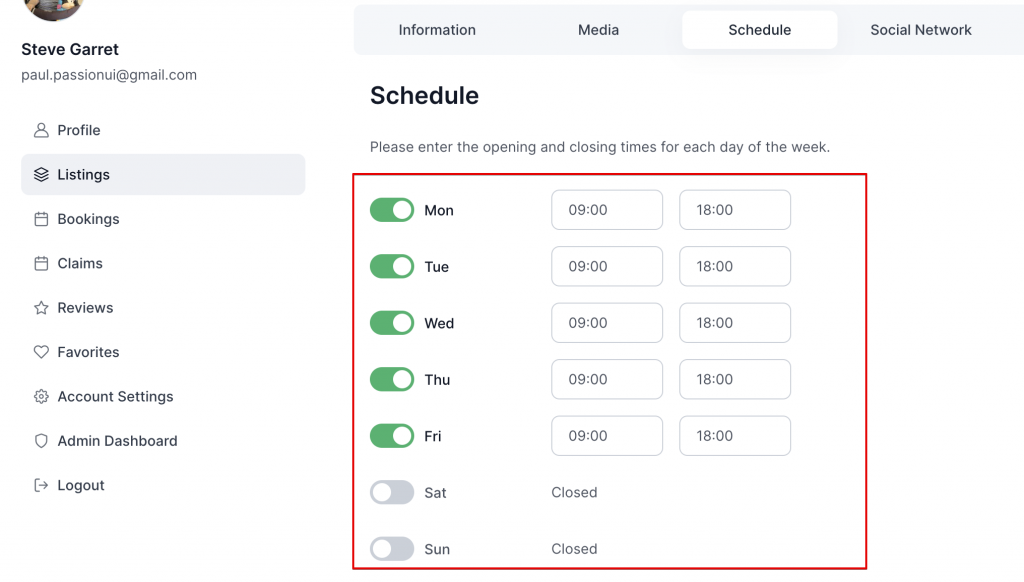Go to the Social Network tab

coord(921,30)
